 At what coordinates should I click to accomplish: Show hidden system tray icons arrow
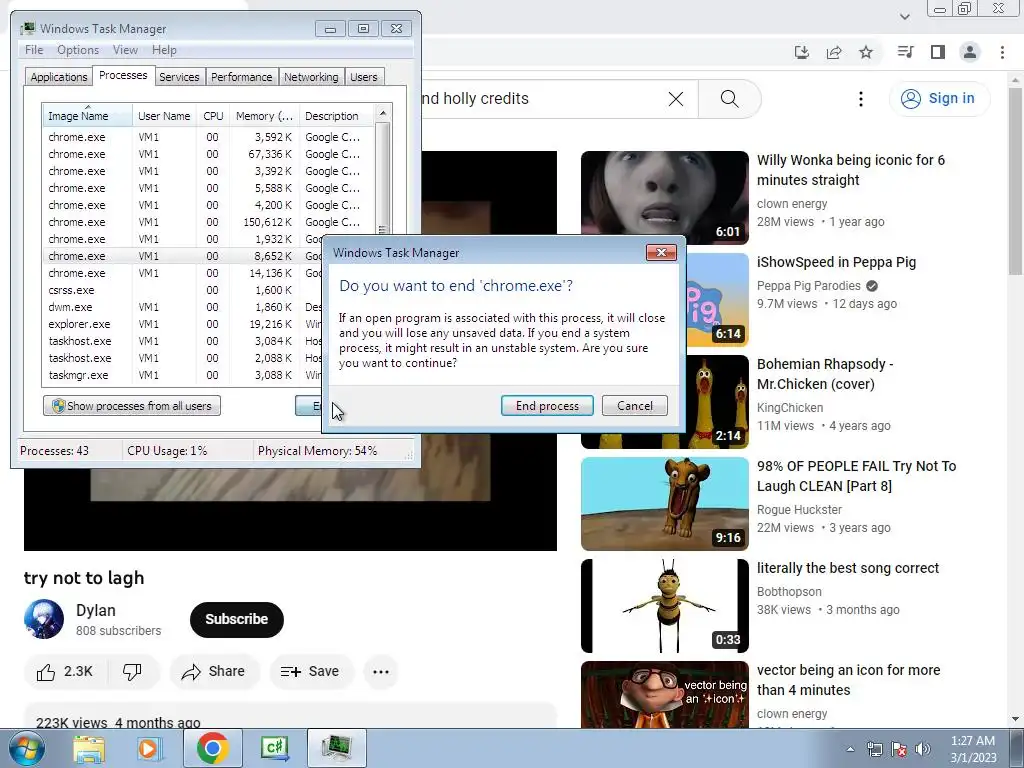(x=850, y=749)
